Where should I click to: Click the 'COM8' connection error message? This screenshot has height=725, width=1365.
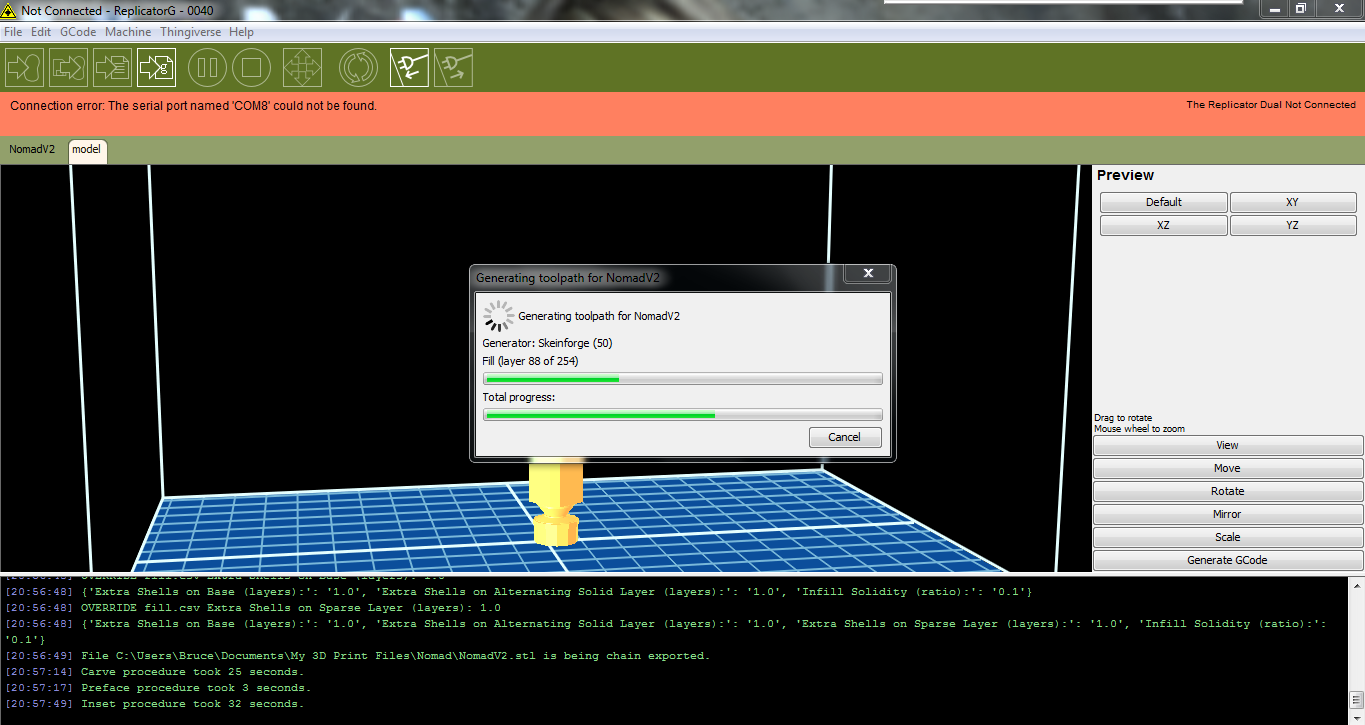(x=194, y=105)
